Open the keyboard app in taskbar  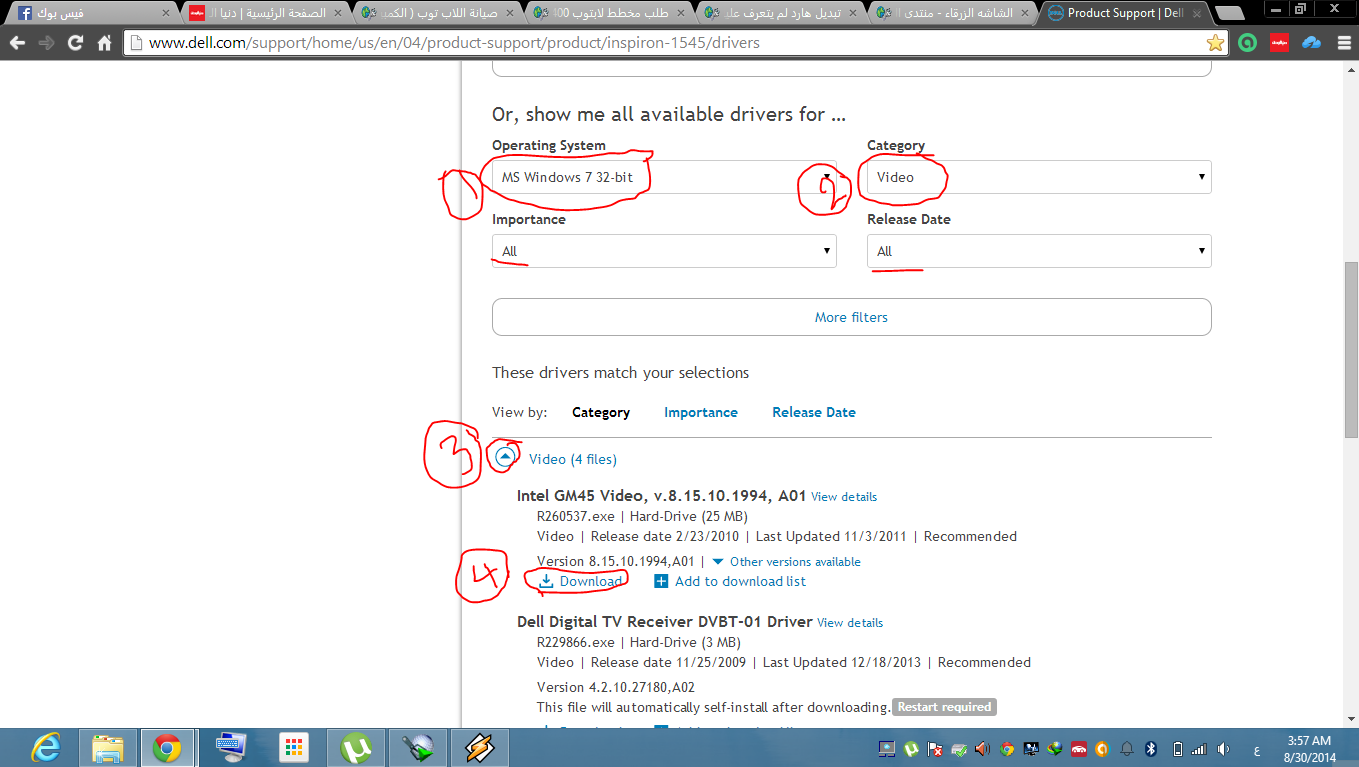click(231, 747)
